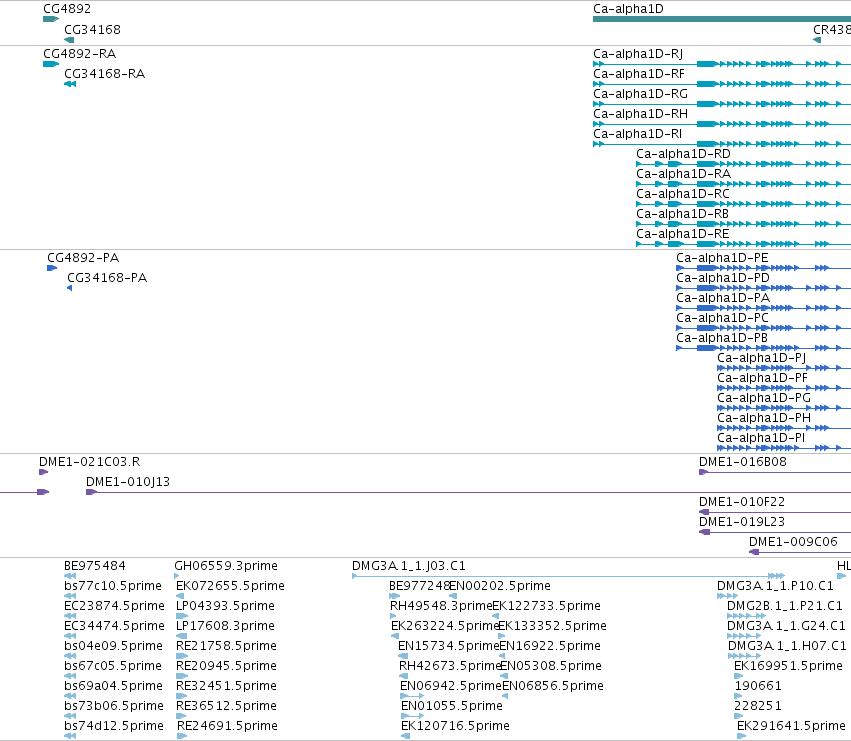Click the EK291641.5prime EST label
The height and width of the screenshot is (741, 851).
[x=791, y=726]
